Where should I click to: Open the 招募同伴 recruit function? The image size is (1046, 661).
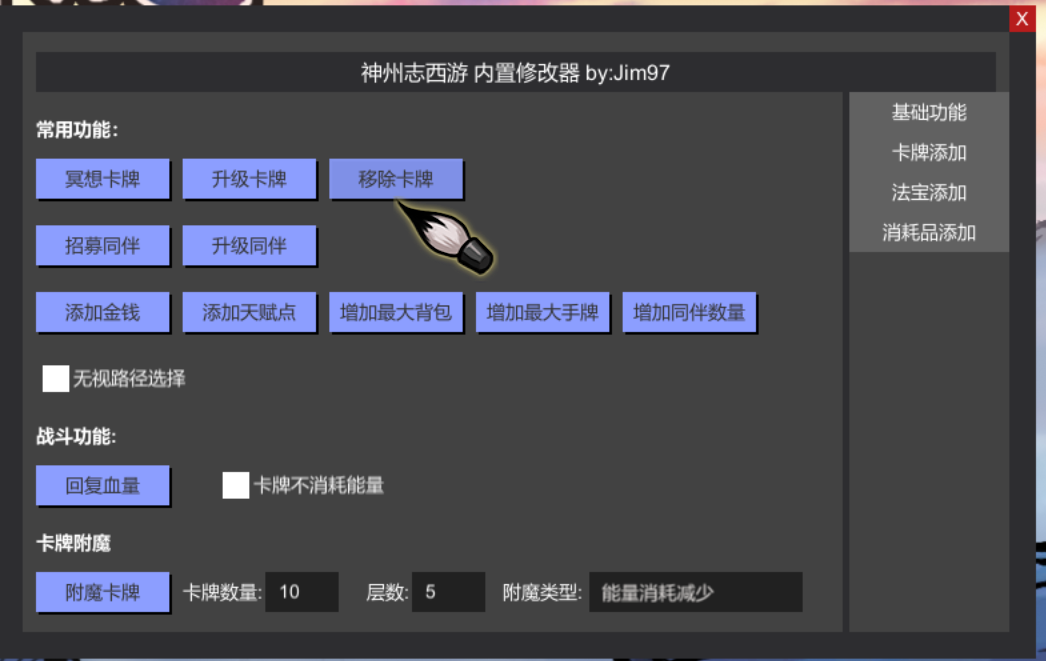coord(103,245)
